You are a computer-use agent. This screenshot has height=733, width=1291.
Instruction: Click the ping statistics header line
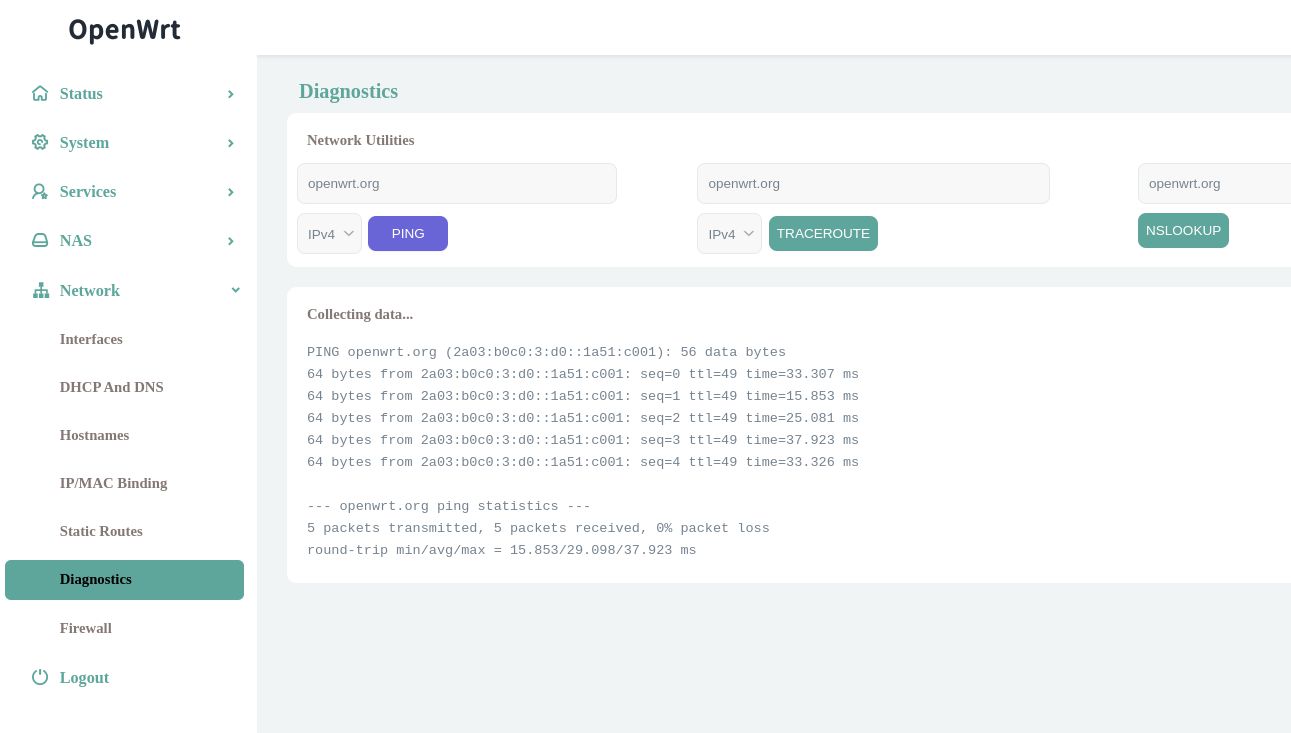click(449, 506)
